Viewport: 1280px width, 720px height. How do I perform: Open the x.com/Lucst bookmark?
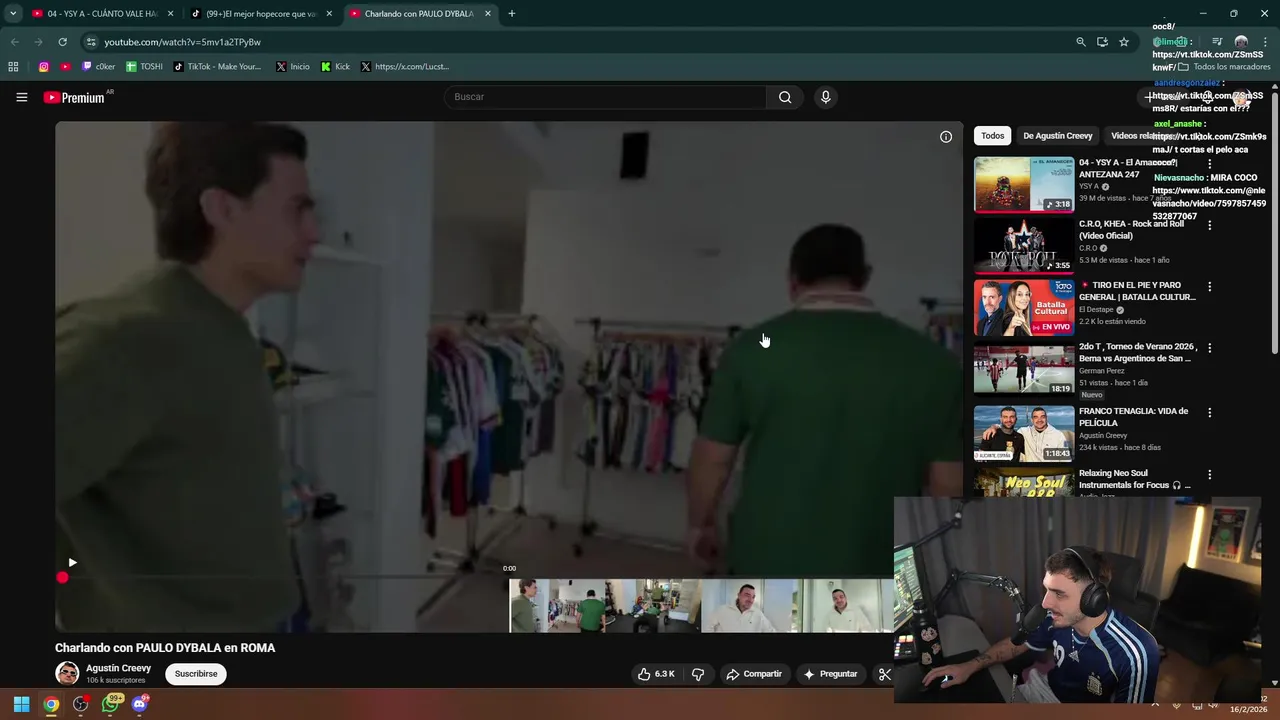(404, 67)
